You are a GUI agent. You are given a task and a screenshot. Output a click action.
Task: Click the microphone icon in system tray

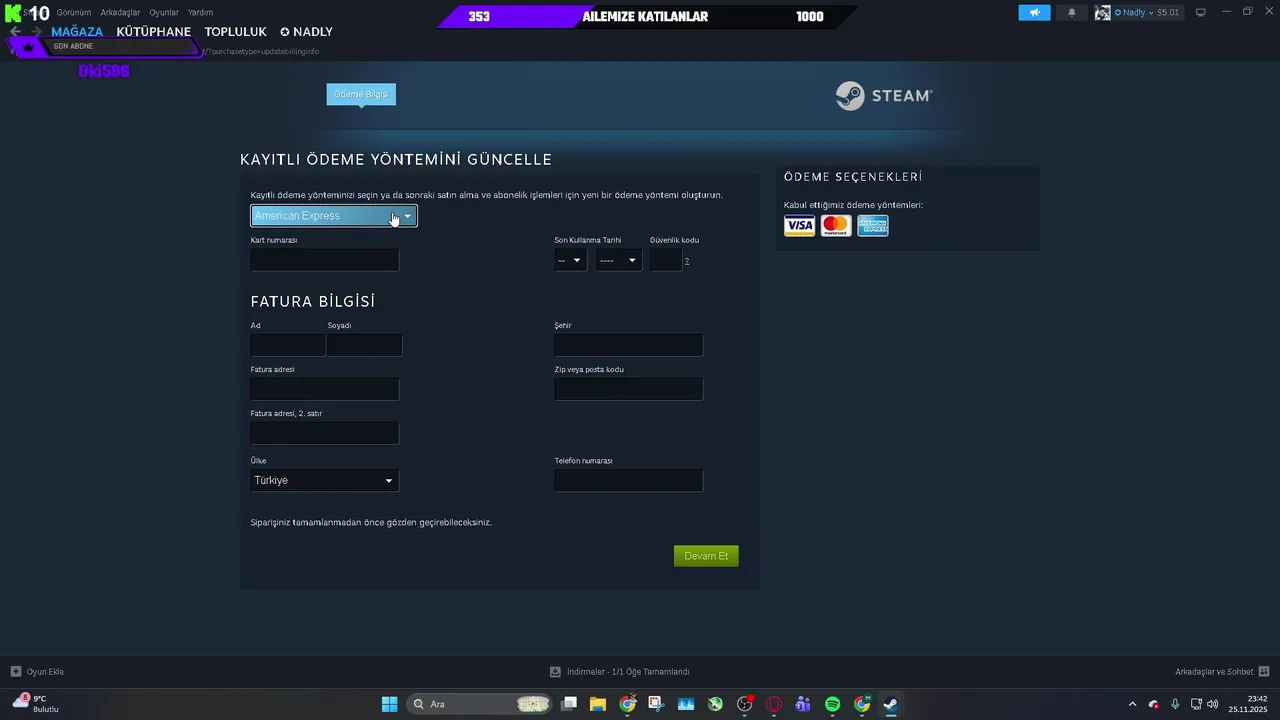click(x=1175, y=704)
